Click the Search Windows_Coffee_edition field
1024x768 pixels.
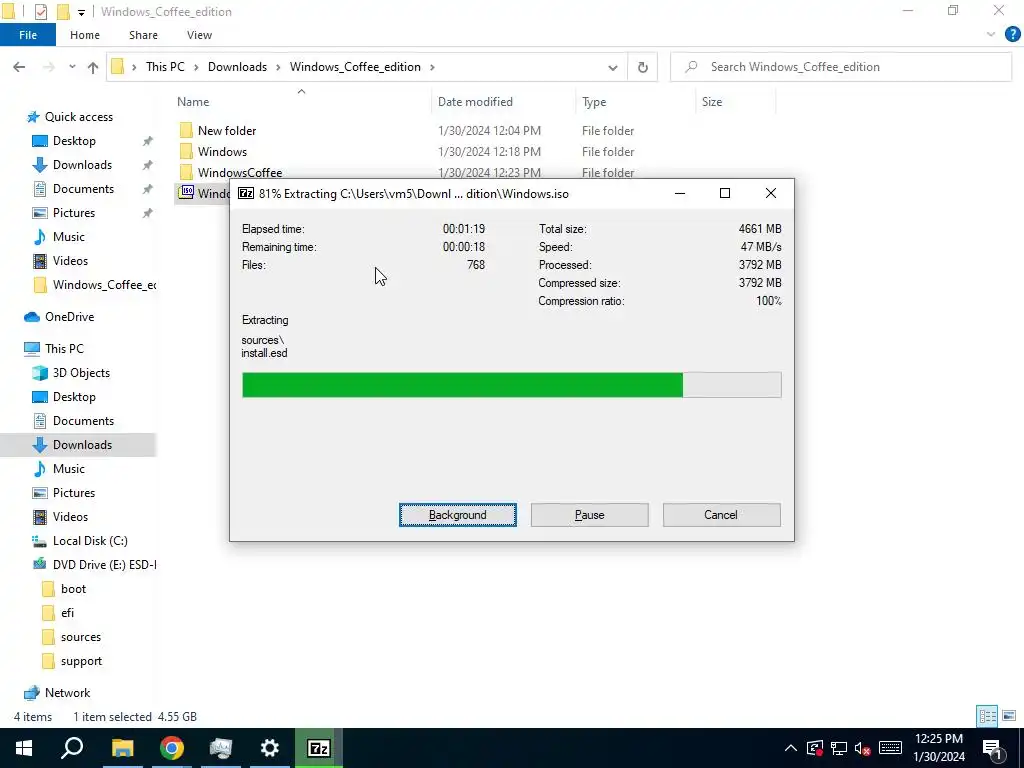click(x=841, y=67)
